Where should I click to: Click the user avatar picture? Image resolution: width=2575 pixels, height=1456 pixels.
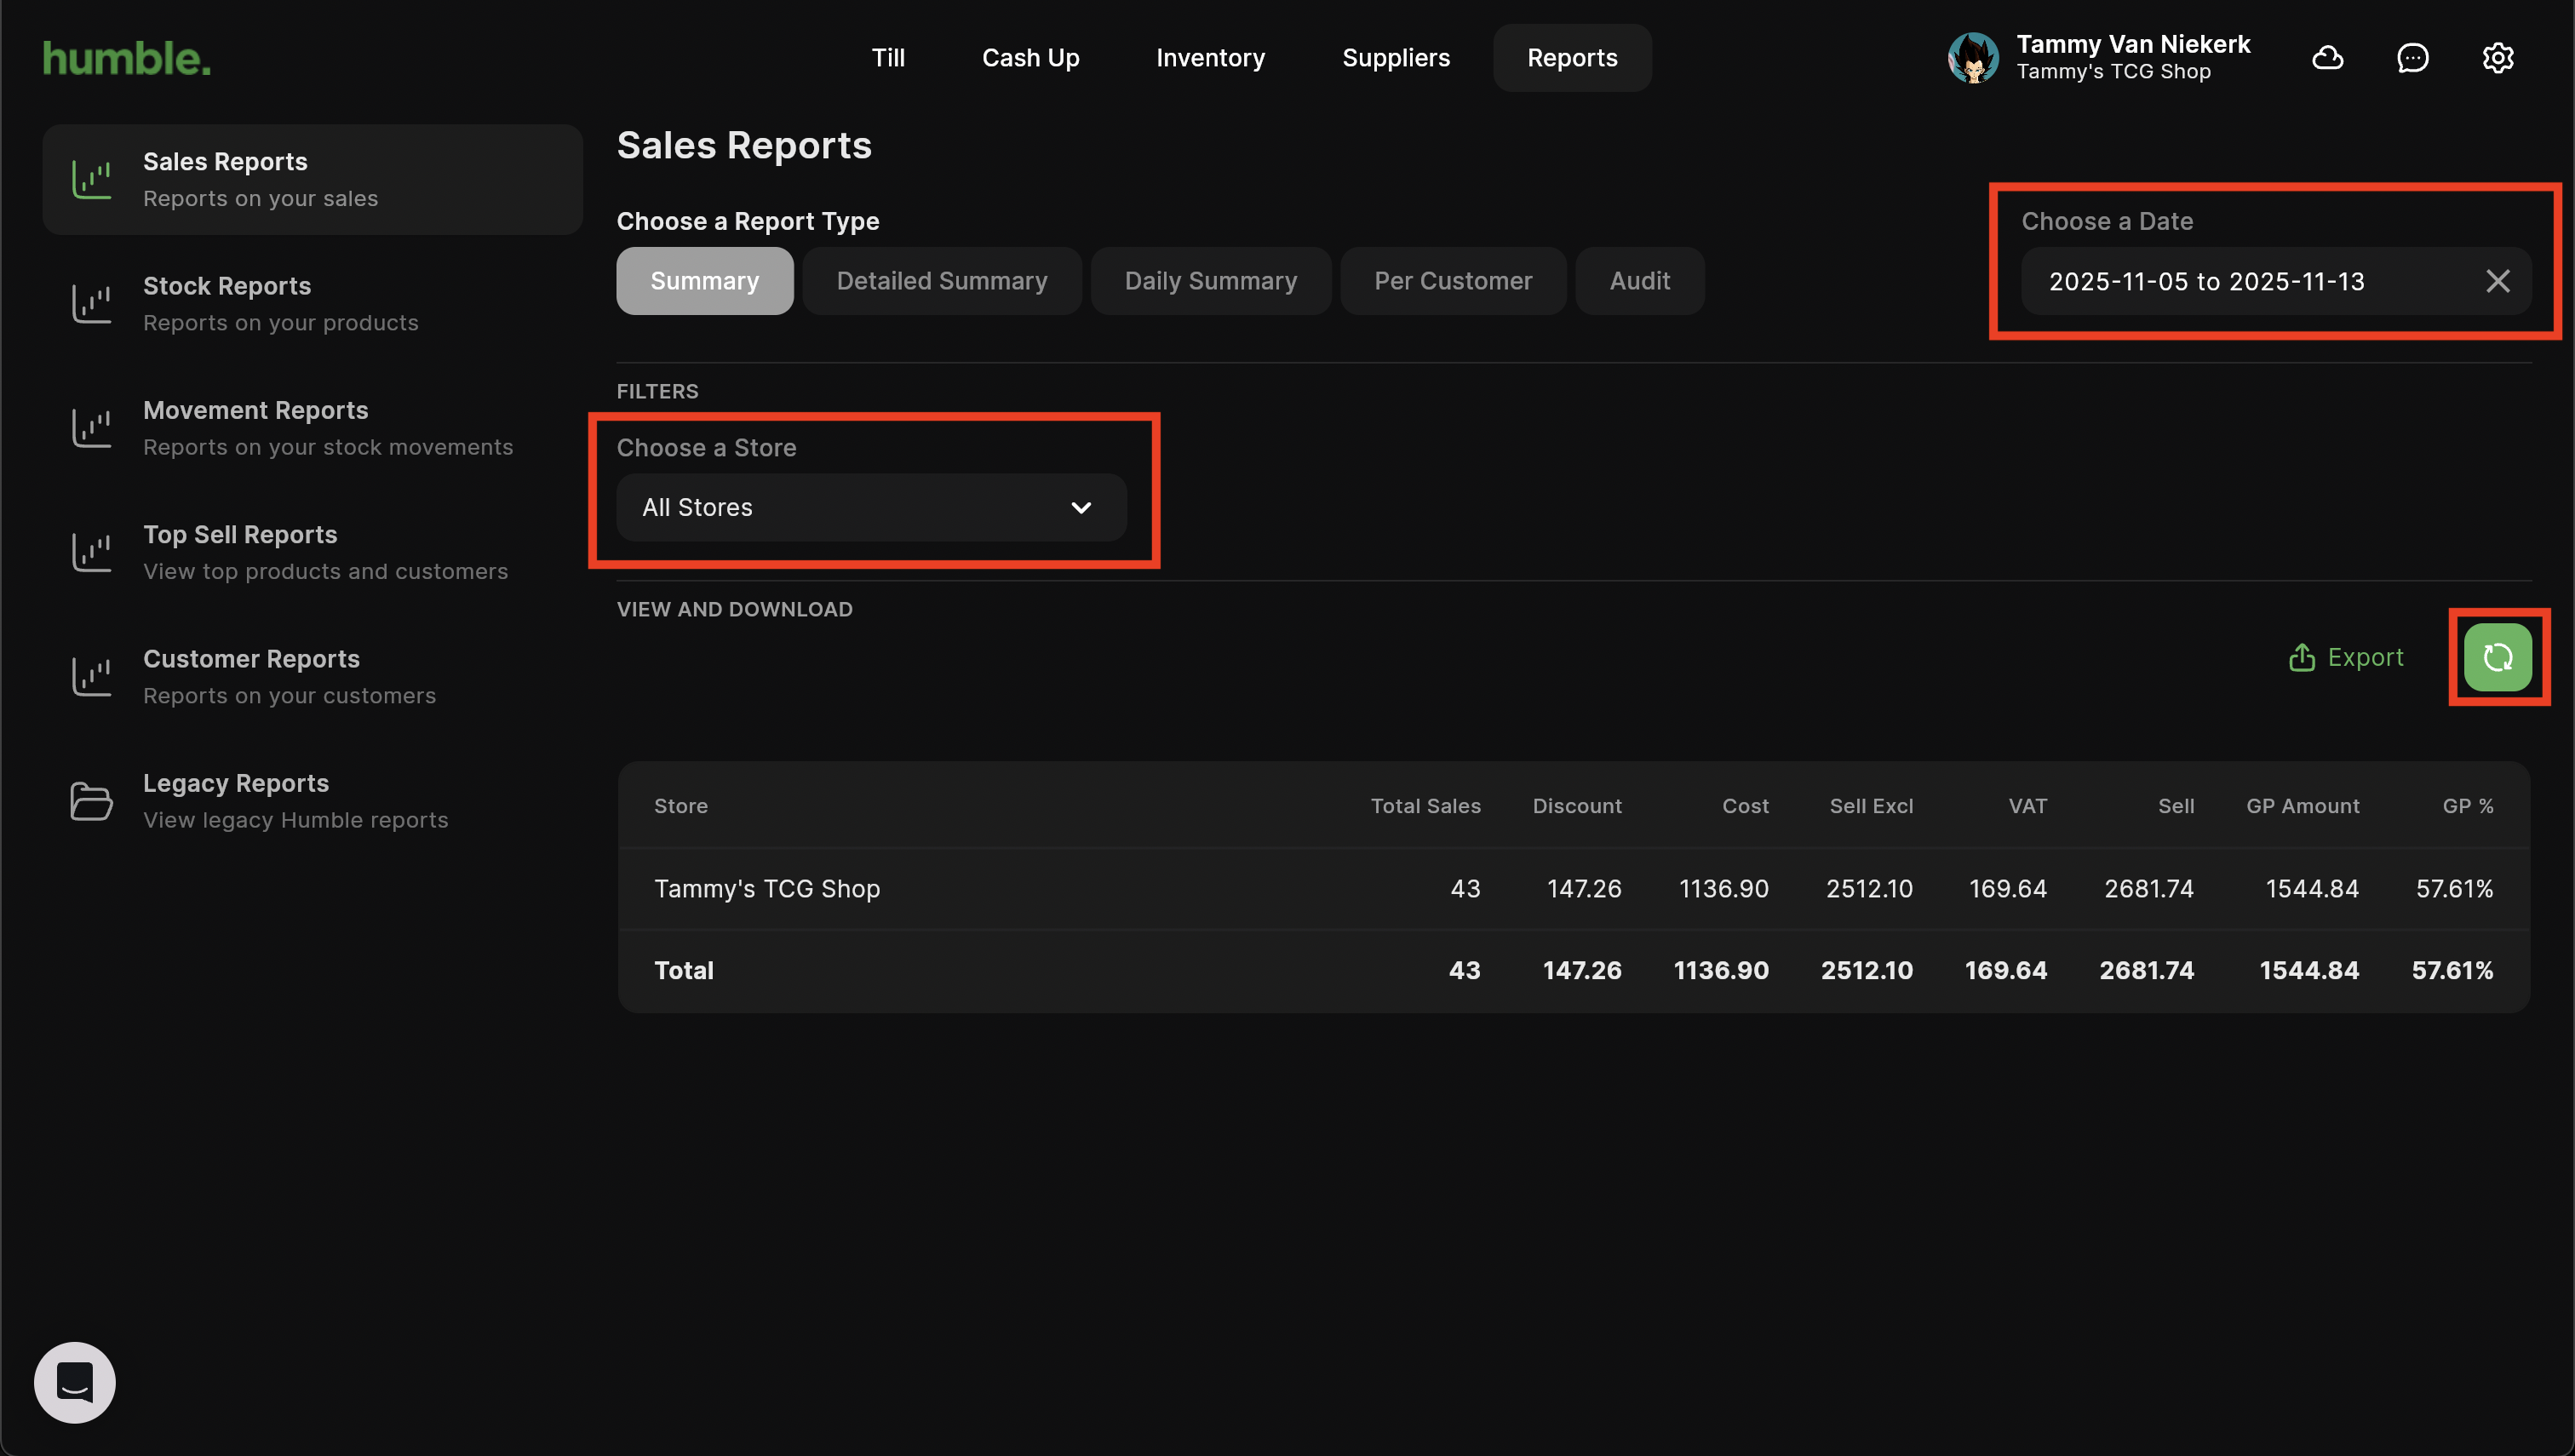click(x=1972, y=58)
